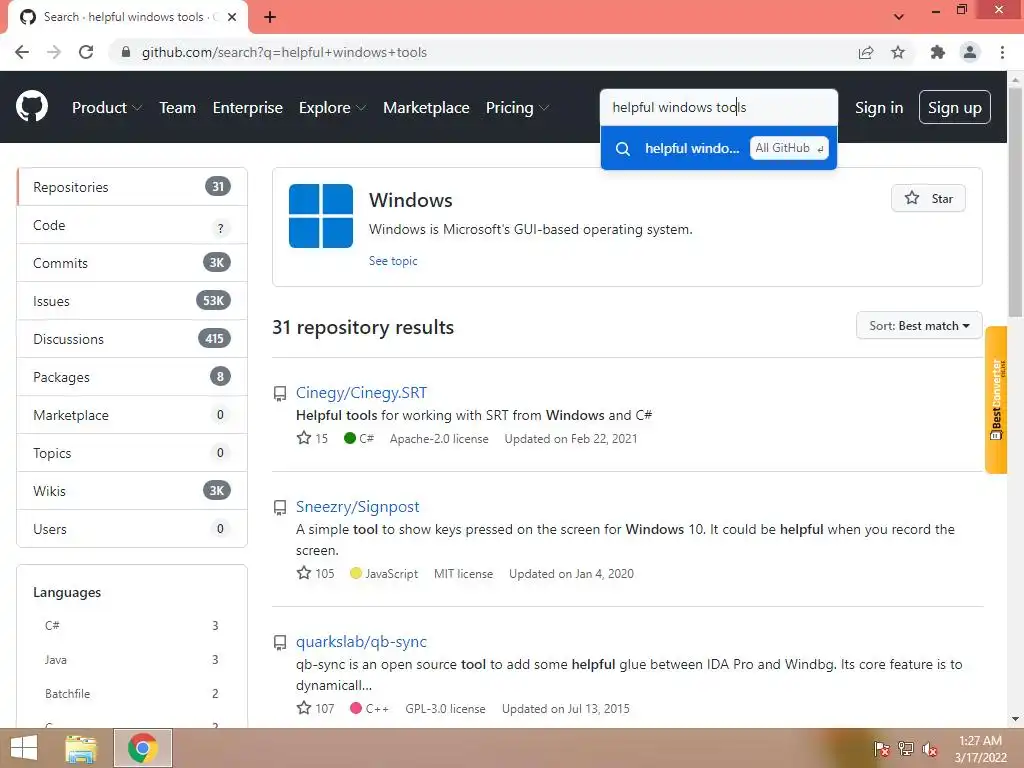Filter results by C# language
This screenshot has width=1024, height=768.
132,626
